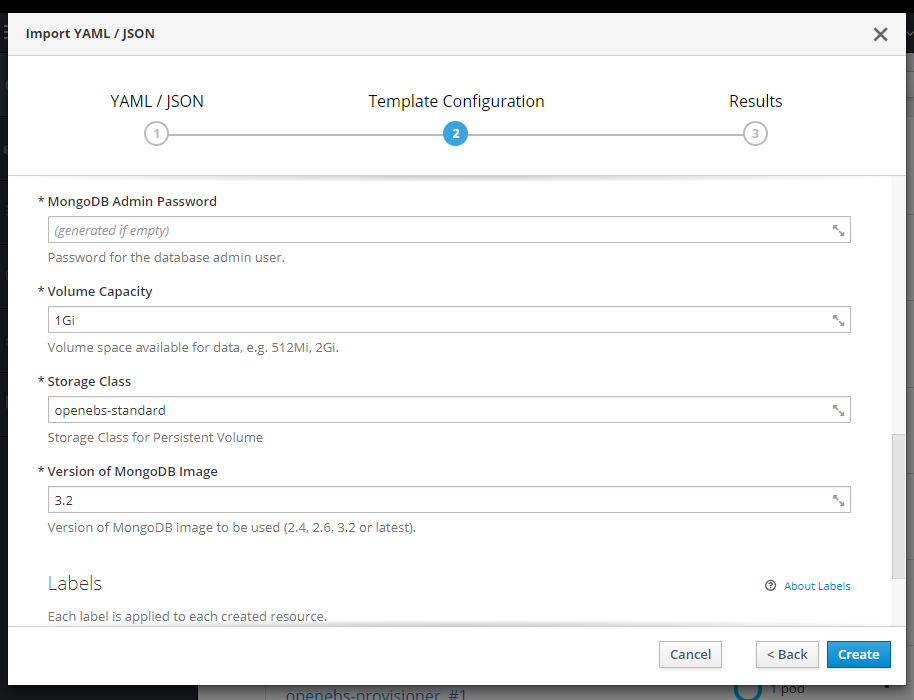Click the Import YAML / JSON dialog title

(x=90, y=34)
